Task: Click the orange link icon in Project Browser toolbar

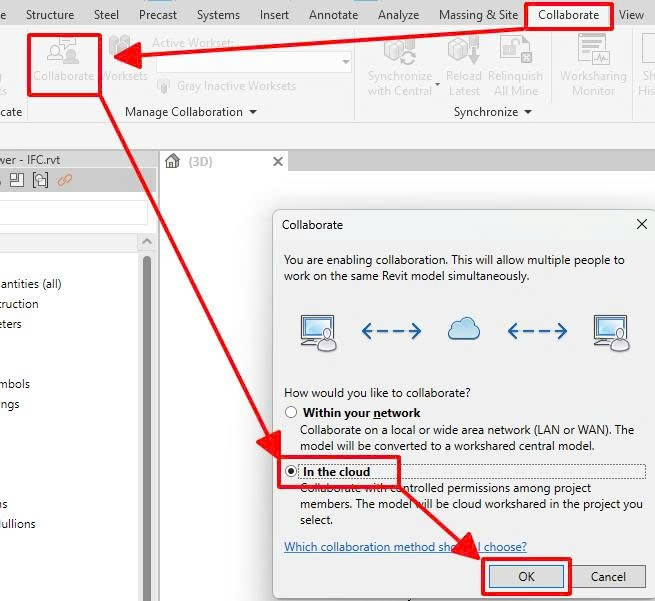Action: (x=65, y=180)
